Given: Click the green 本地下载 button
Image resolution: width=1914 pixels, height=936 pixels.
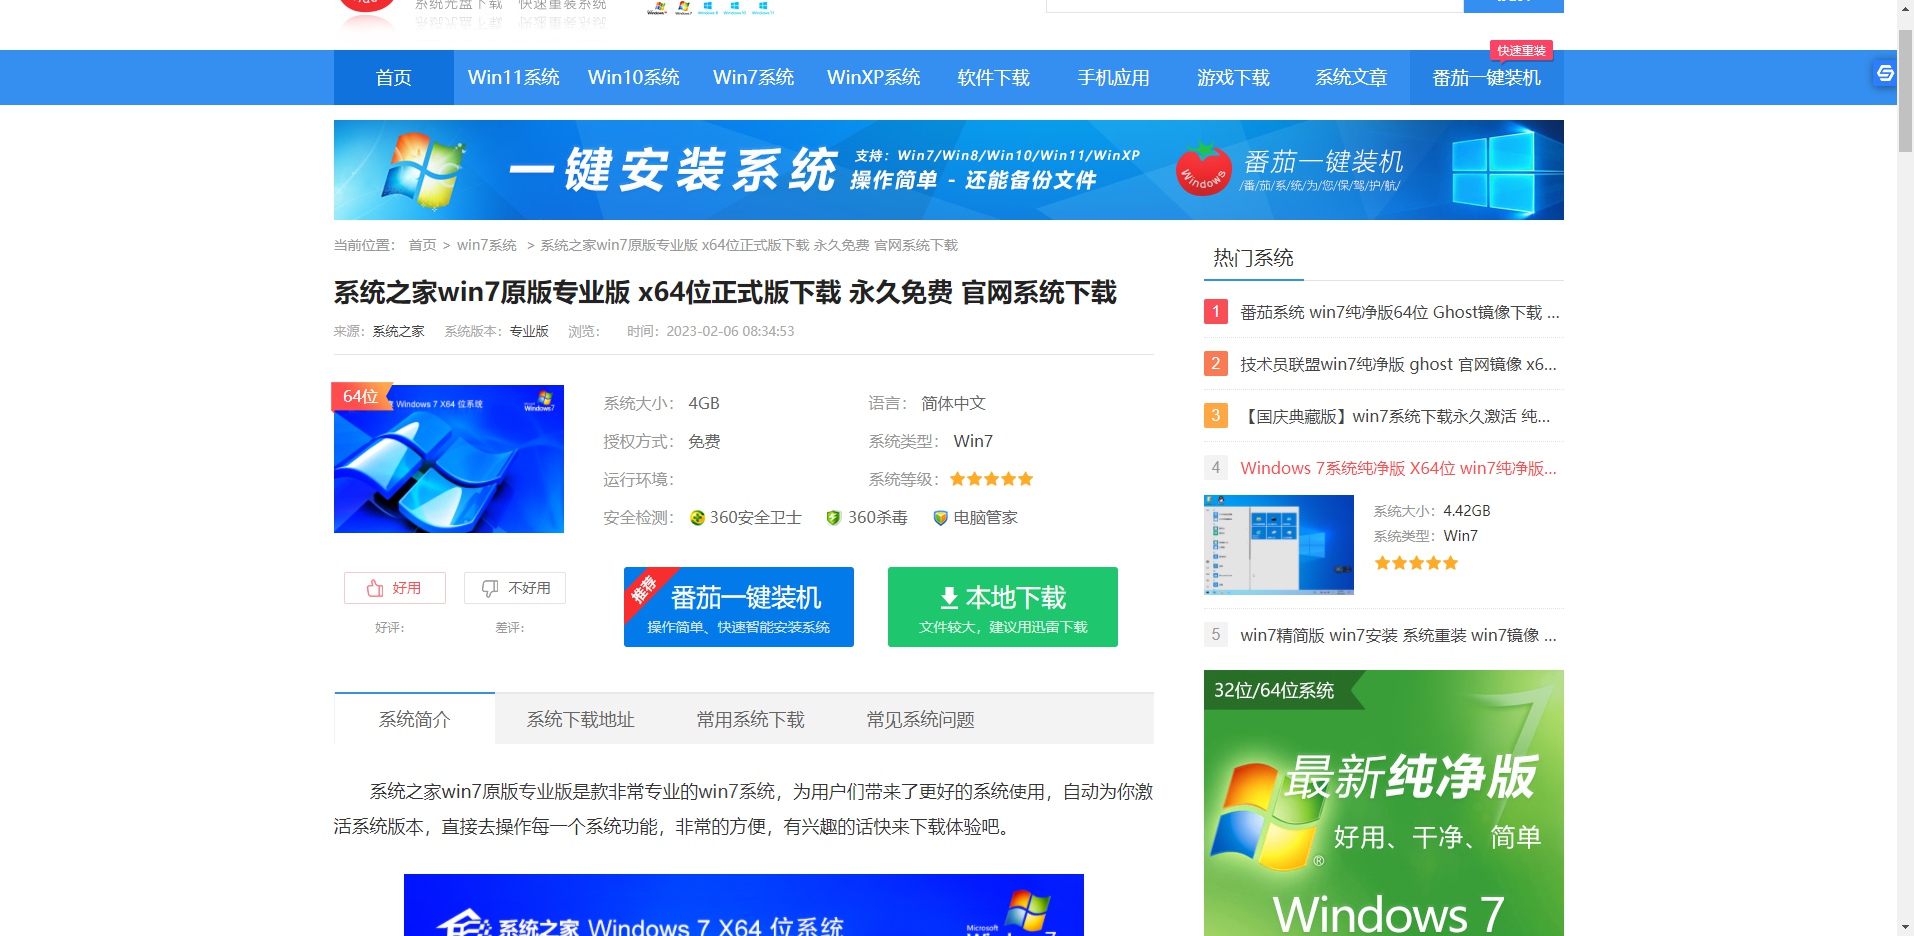Looking at the screenshot, I should pos(1003,607).
